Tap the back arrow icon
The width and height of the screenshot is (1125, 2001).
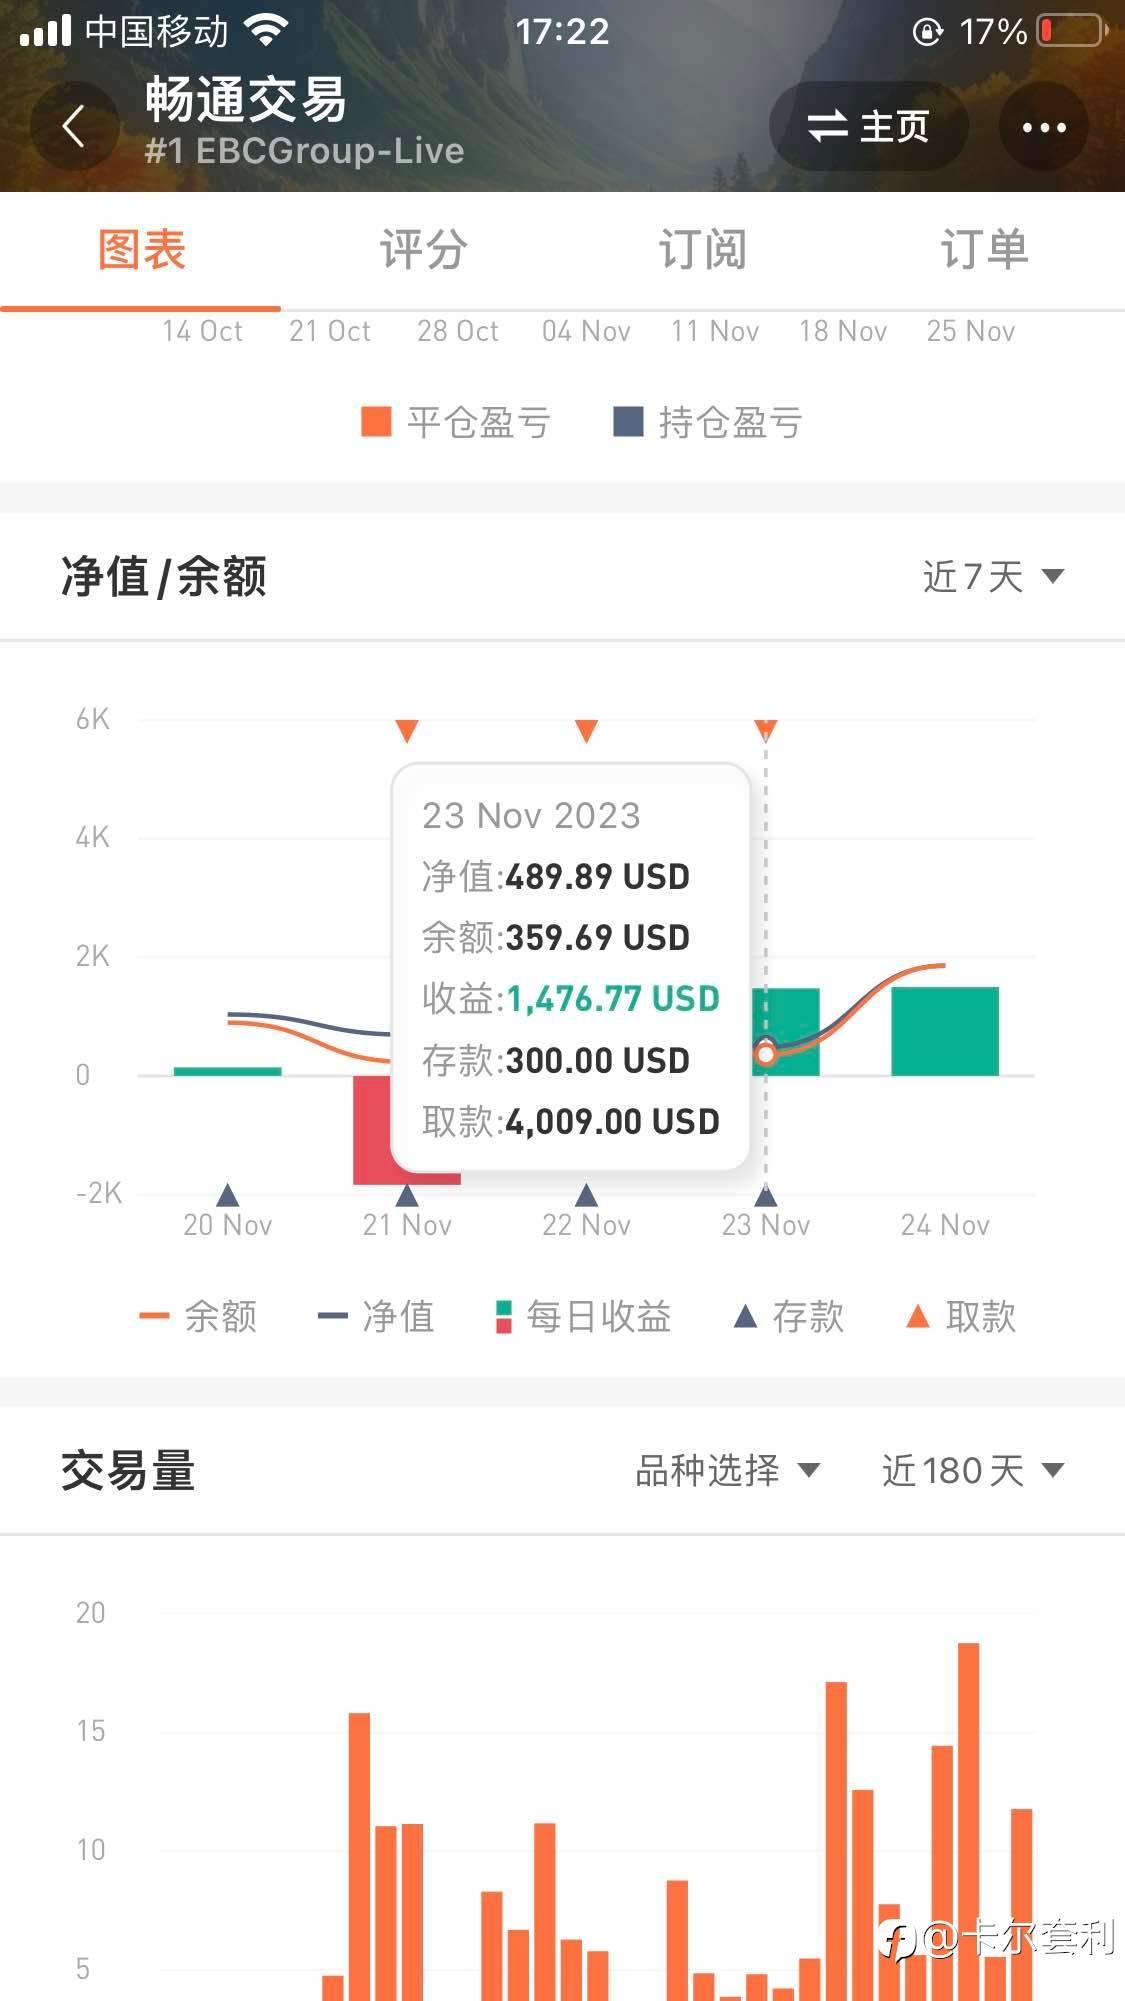(74, 127)
